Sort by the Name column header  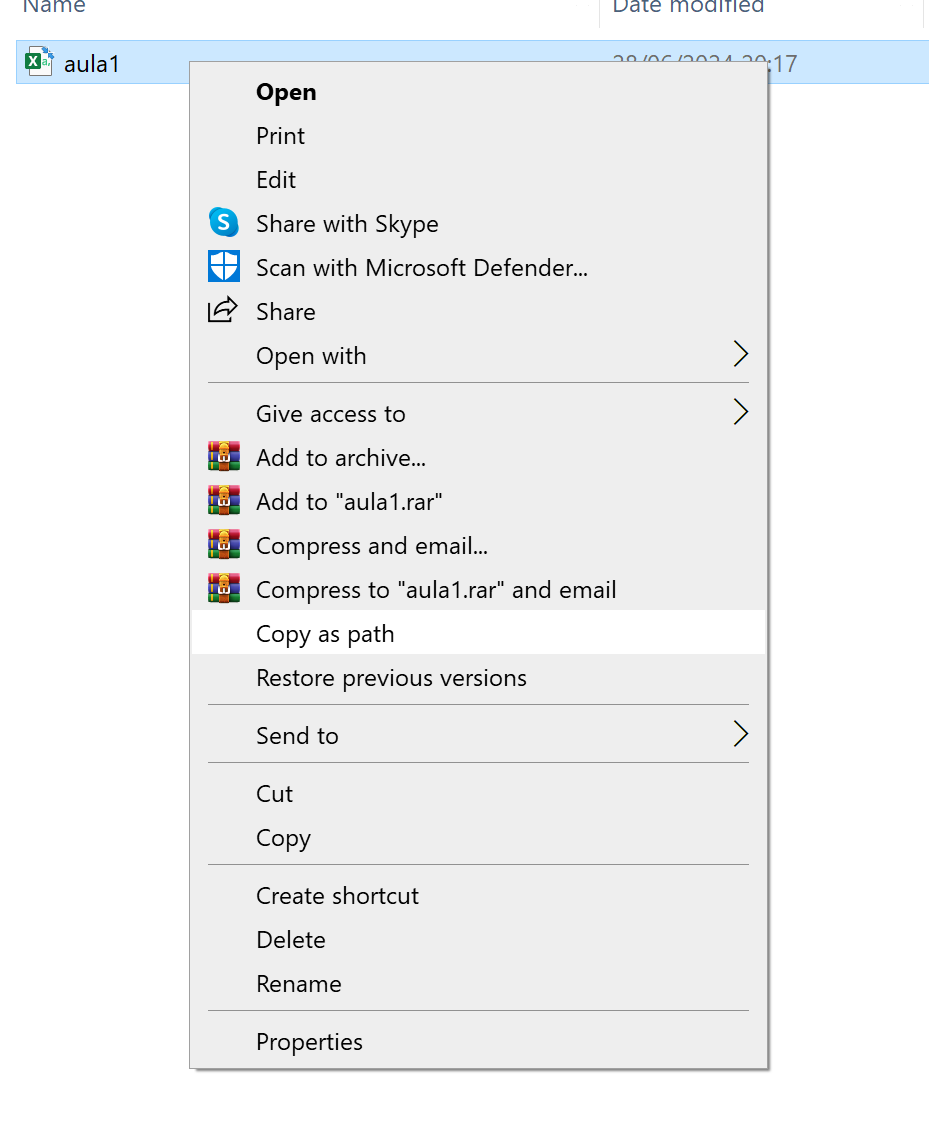pyautogui.click(x=55, y=8)
